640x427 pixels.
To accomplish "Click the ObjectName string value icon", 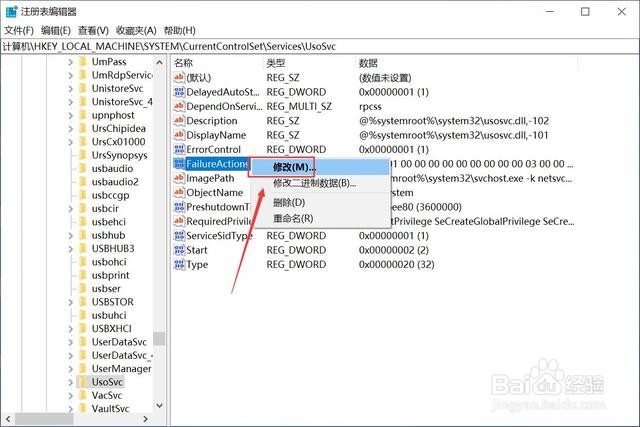I will [x=179, y=192].
